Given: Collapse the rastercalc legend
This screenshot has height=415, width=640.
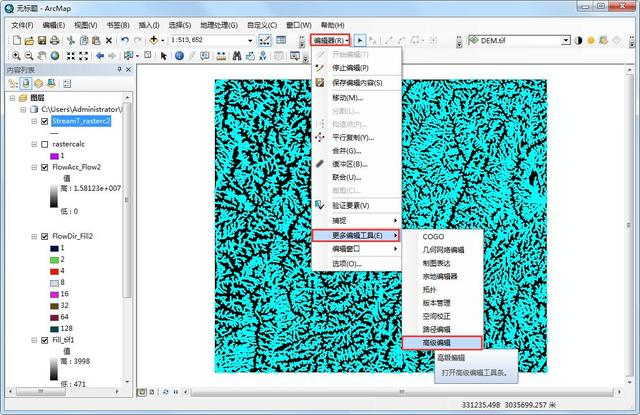Looking at the screenshot, I should tap(34, 144).
